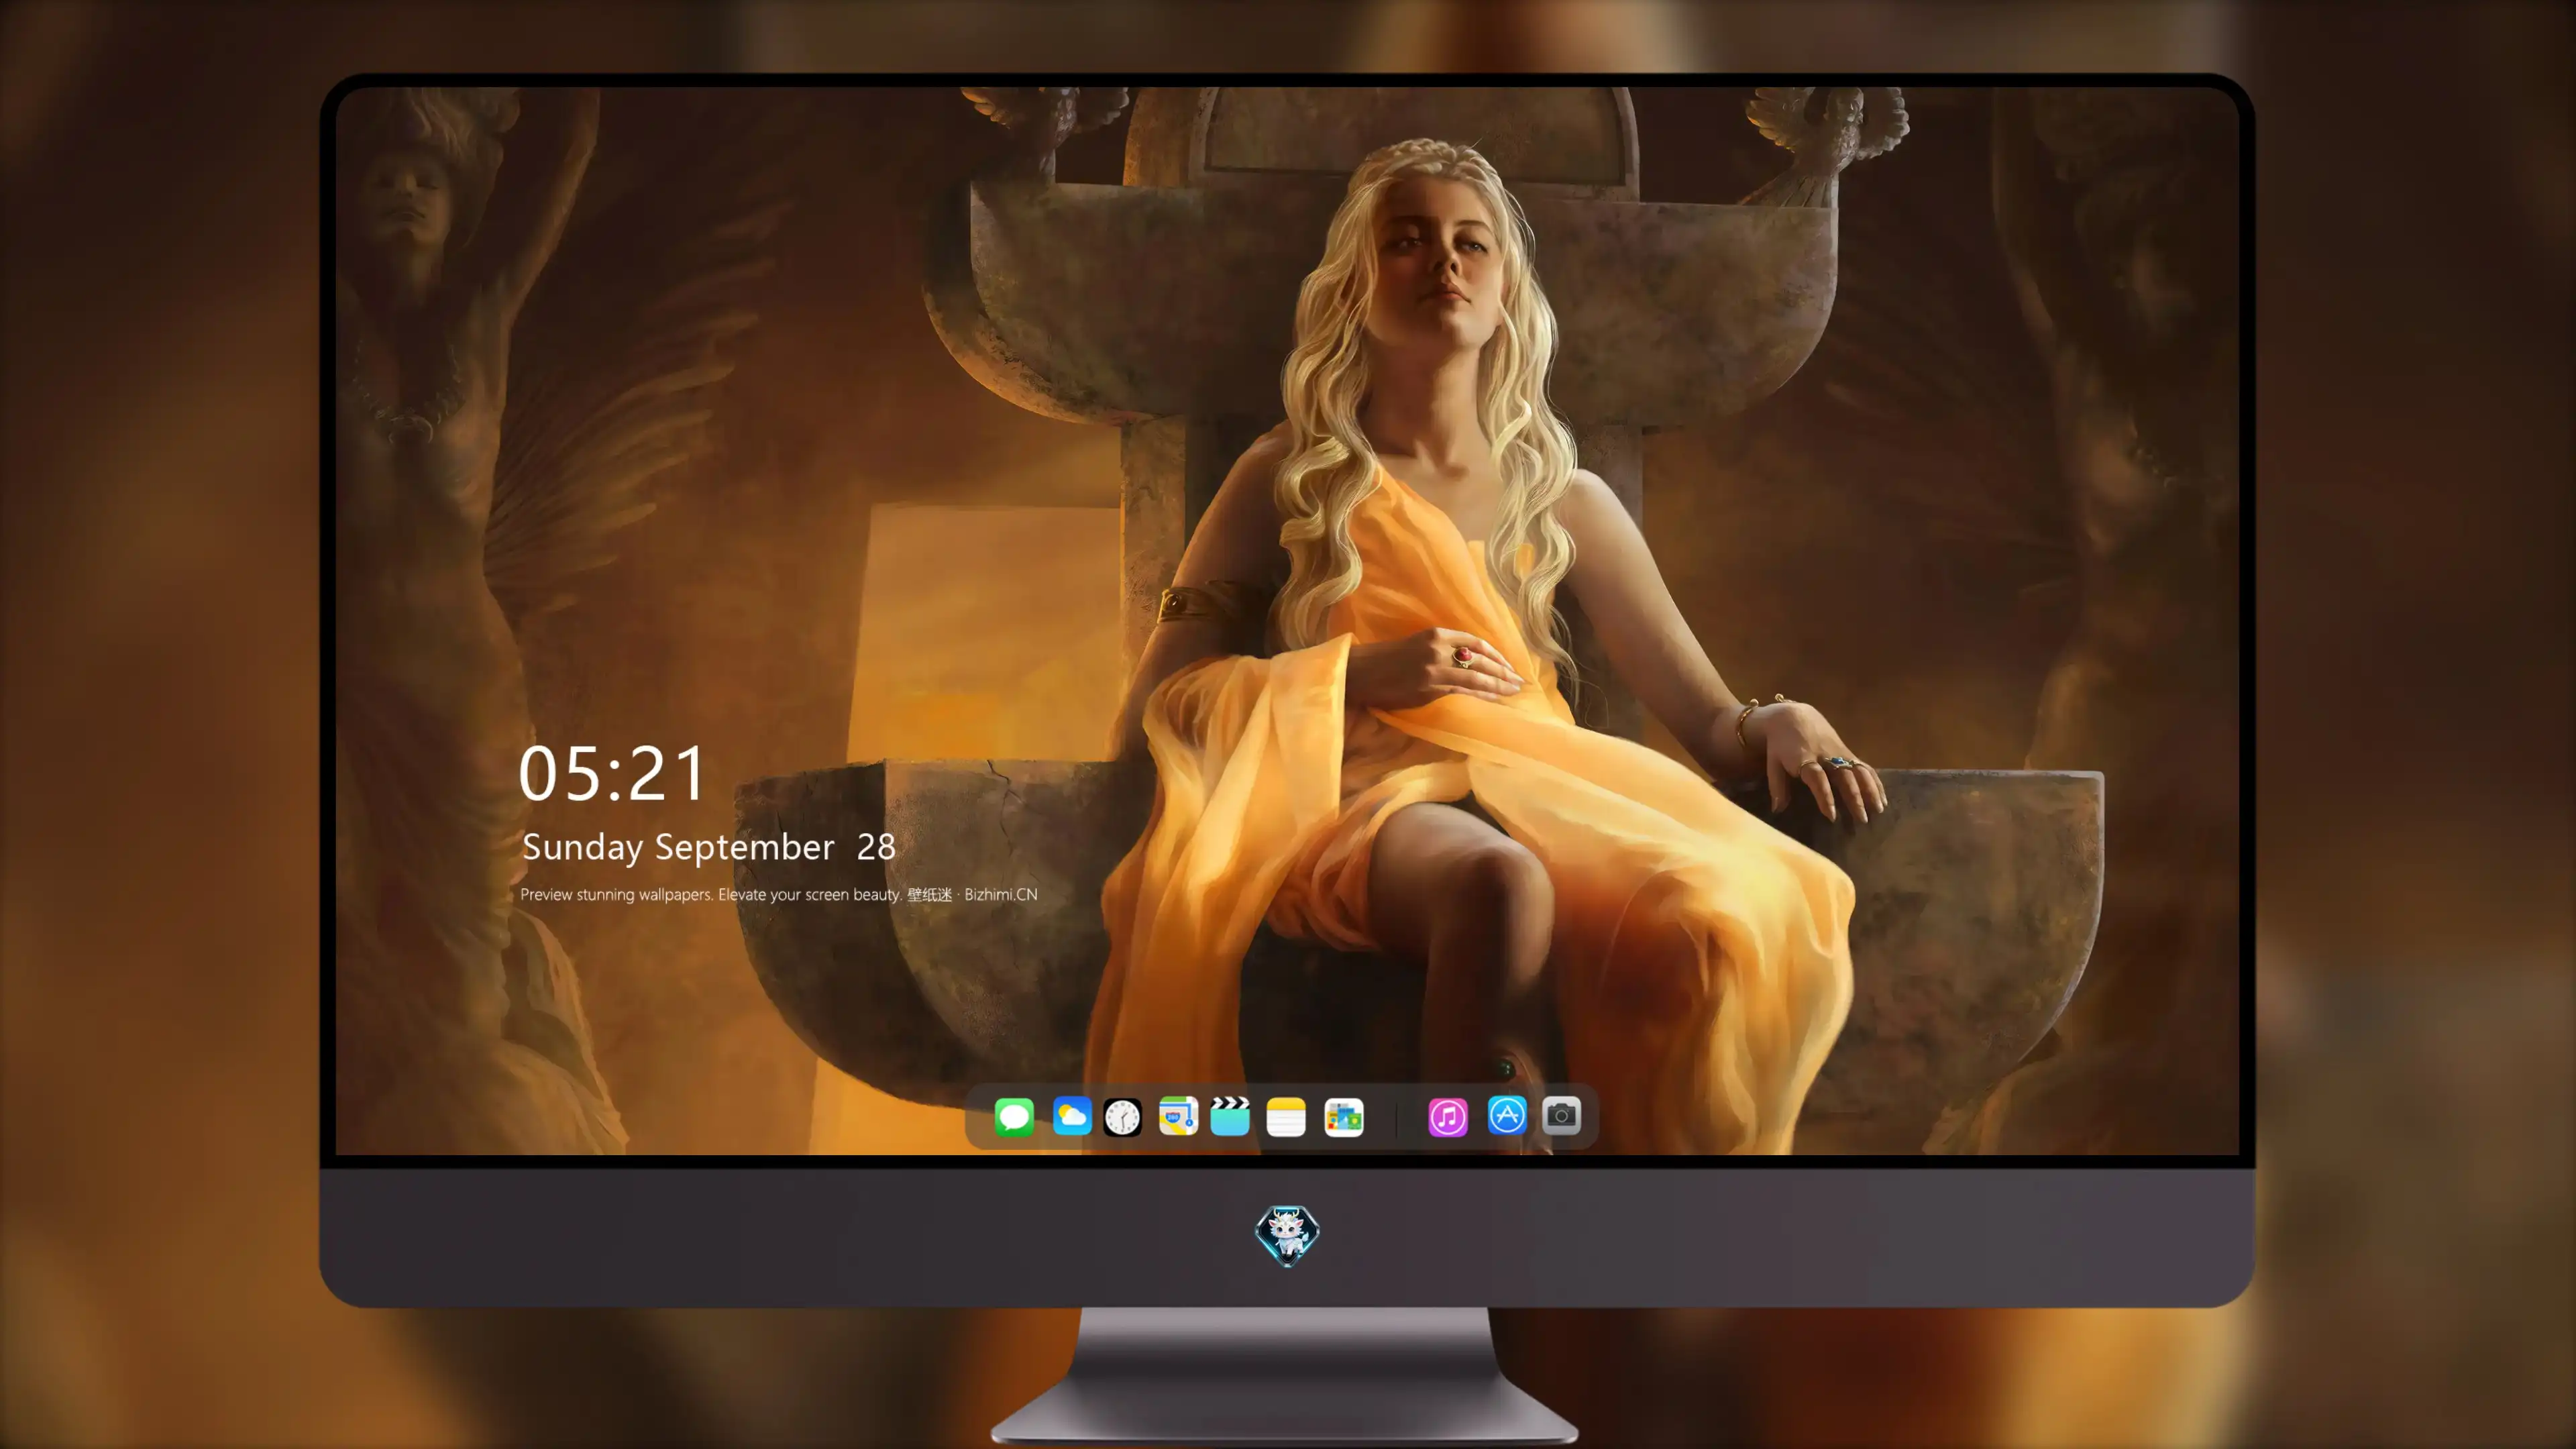Open the Clock app icon in the dock
Viewport: 2576px width, 1449px height.
point(1122,1117)
